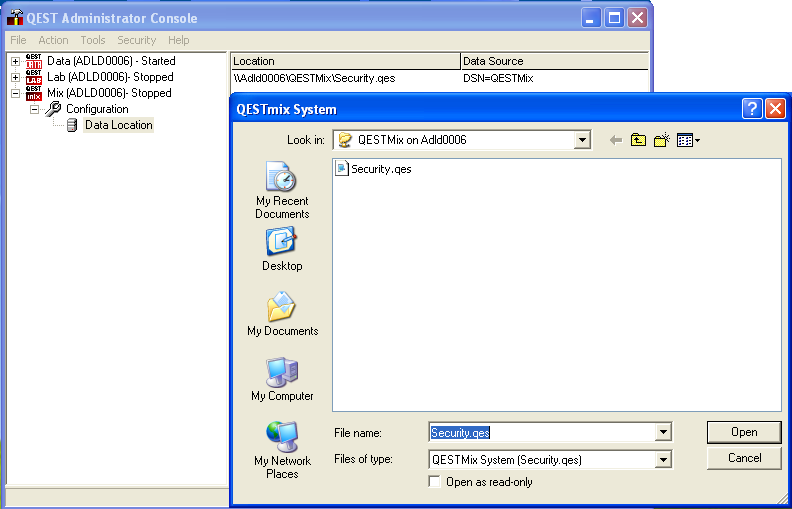792x509 pixels.
Task: Open the View menu icon
Action: click(687, 141)
